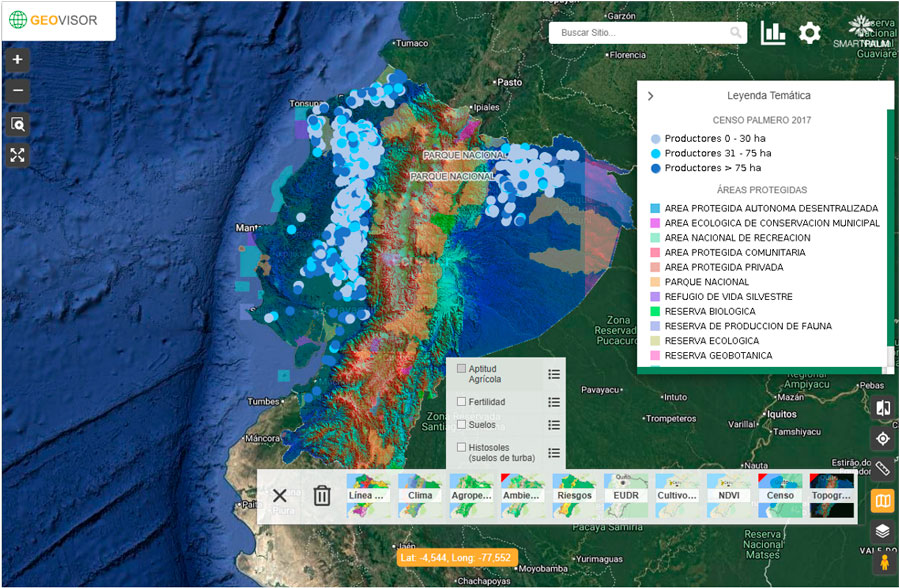The height and width of the screenshot is (588, 900).
Task: Open the layers stack icon
Action: tap(882, 531)
